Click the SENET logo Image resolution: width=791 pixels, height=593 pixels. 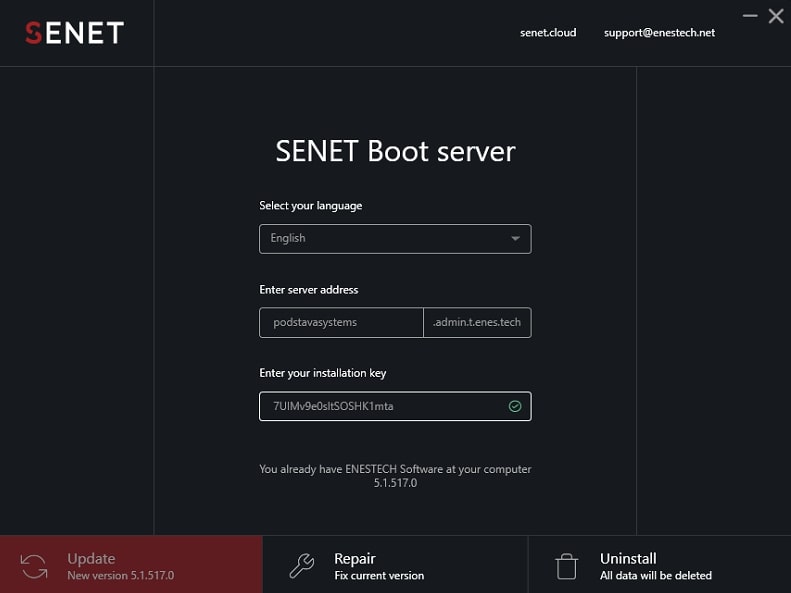pos(75,33)
